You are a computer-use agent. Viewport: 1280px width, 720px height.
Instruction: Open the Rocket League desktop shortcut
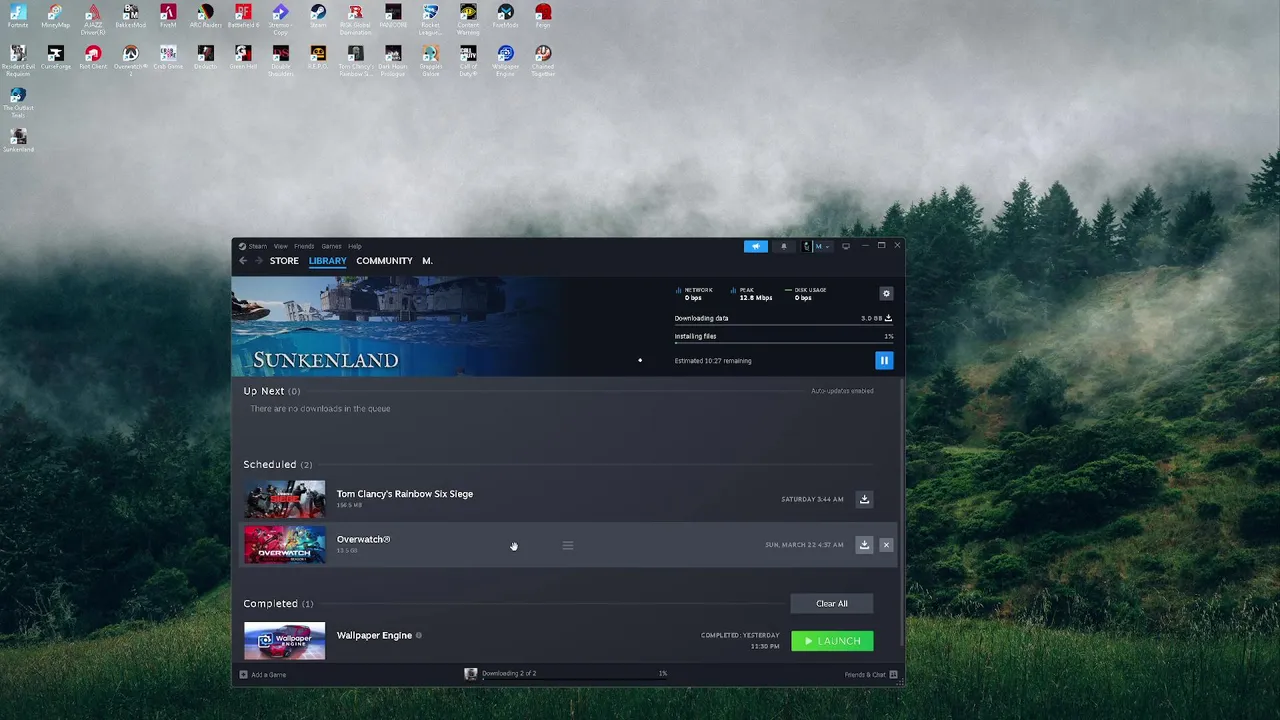pos(430,19)
